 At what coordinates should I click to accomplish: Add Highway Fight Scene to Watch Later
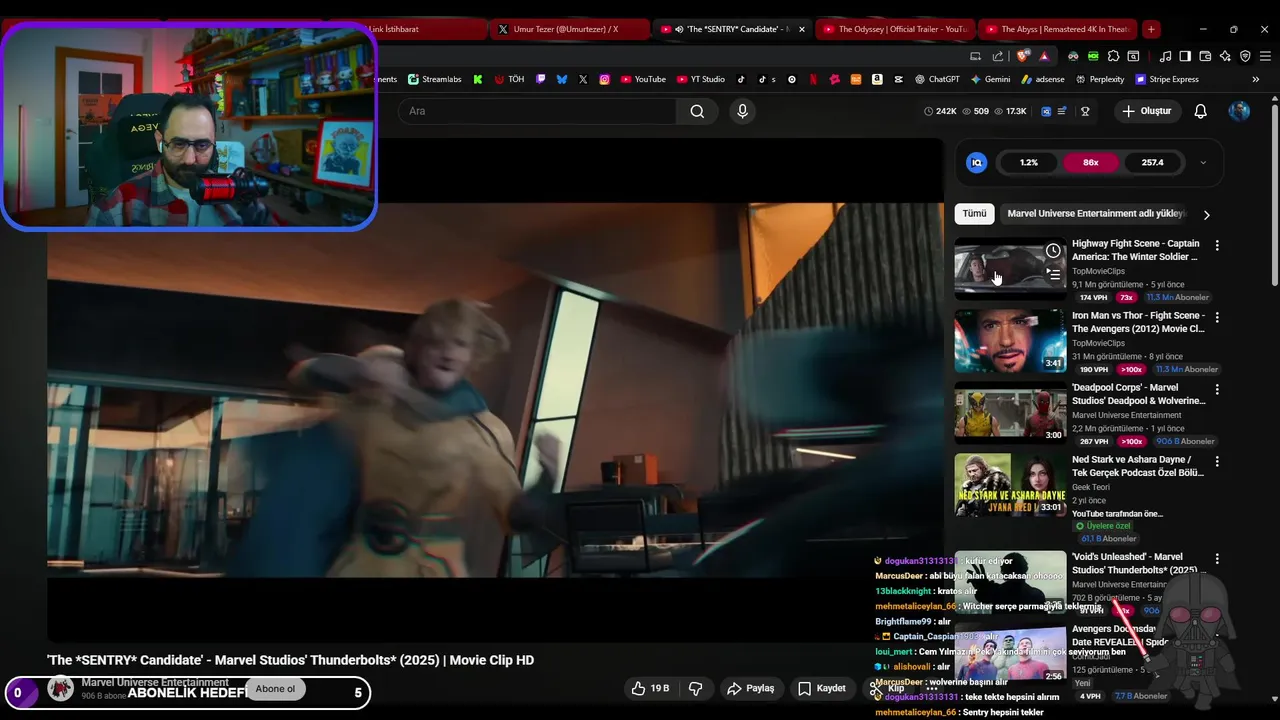point(1053,251)
